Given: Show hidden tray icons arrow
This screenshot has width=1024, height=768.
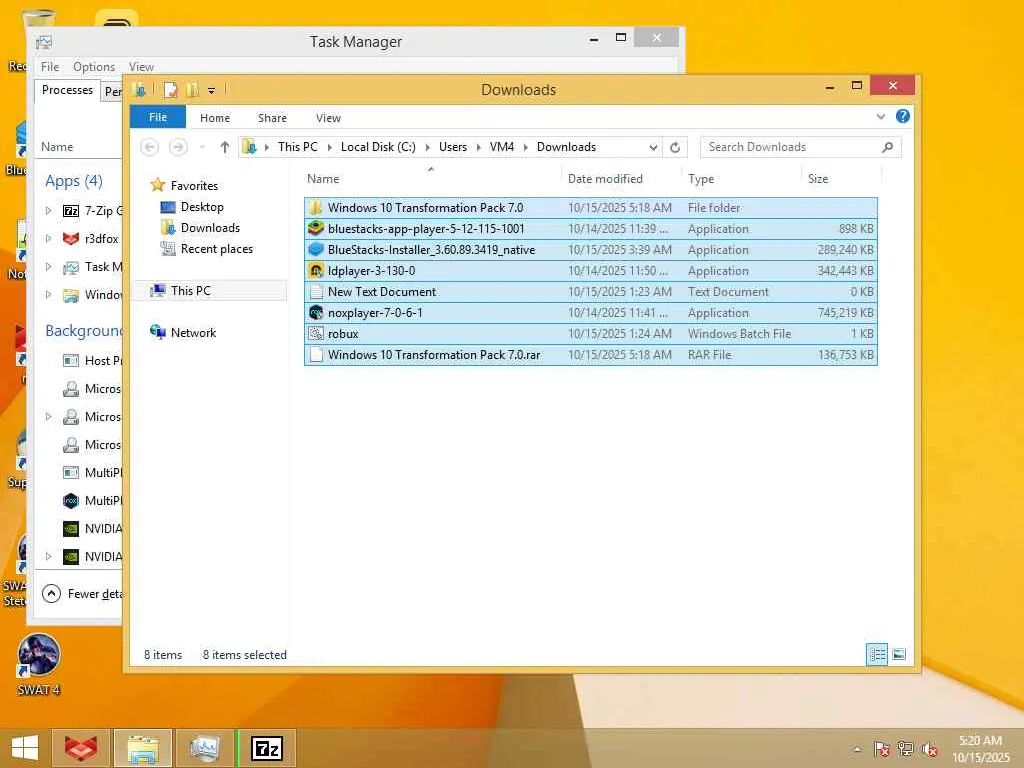Looking at the screenshot, I should click(857, 749).
